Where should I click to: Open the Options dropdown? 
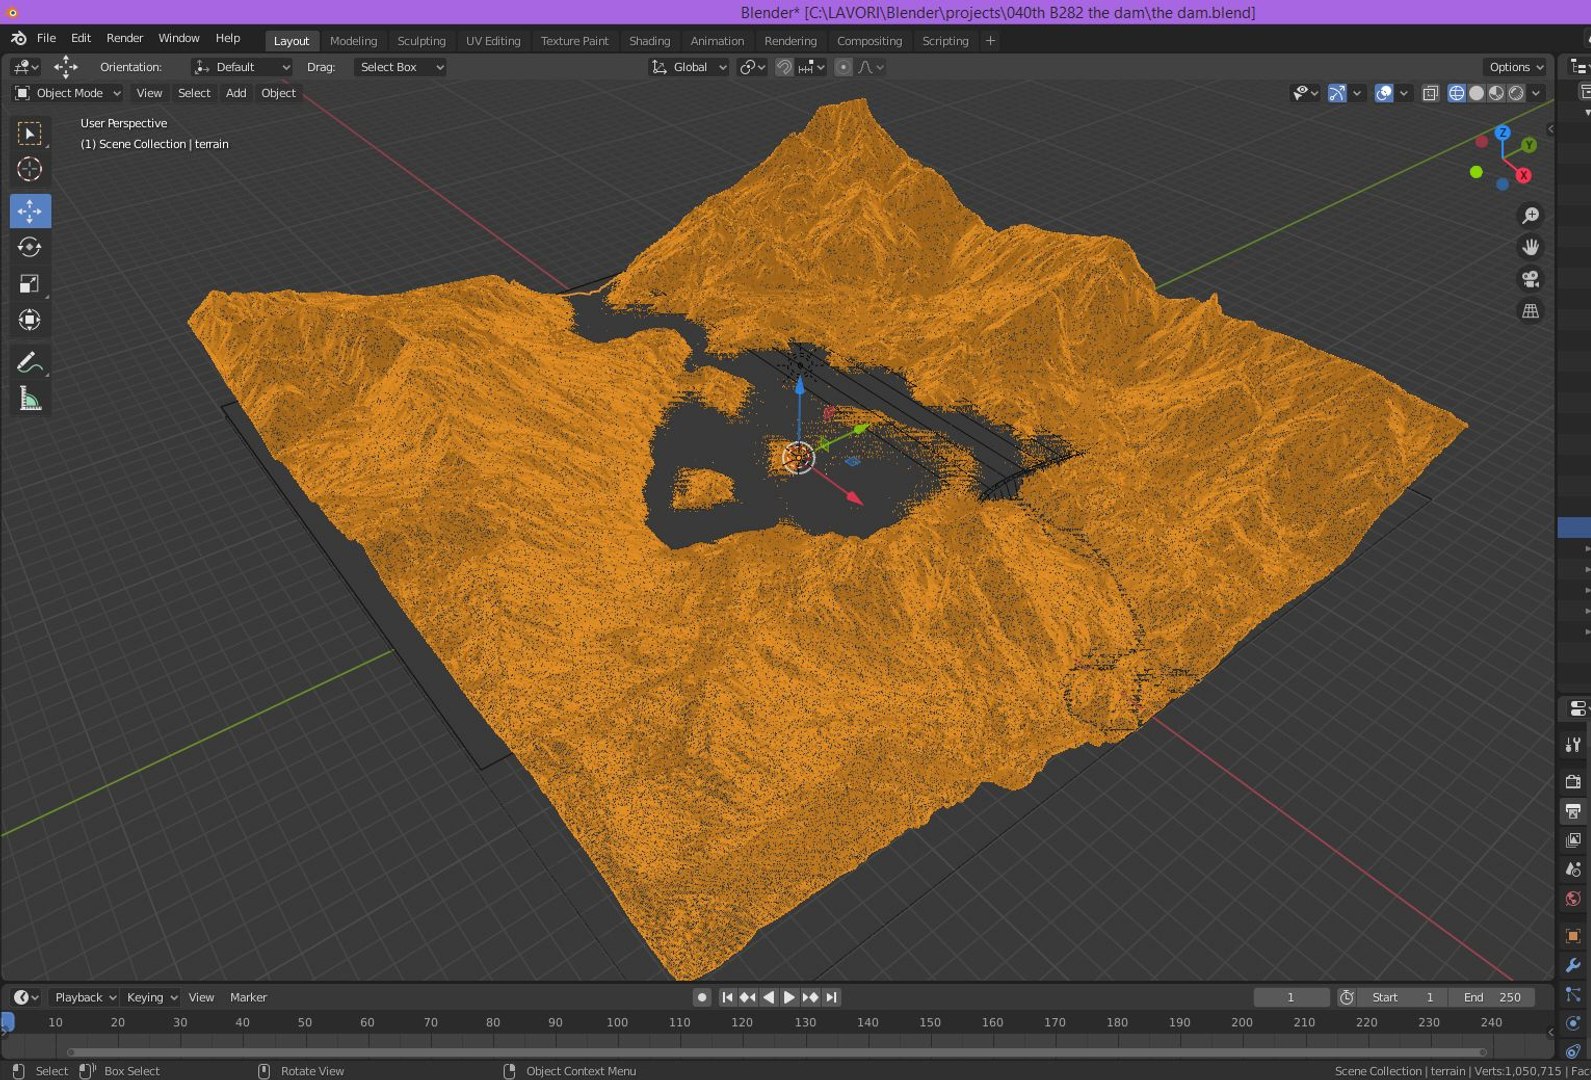point(1516,67)
